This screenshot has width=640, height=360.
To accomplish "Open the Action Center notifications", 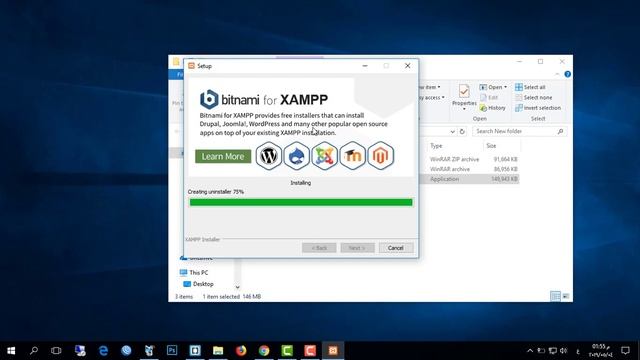I will tap(625, 351).
